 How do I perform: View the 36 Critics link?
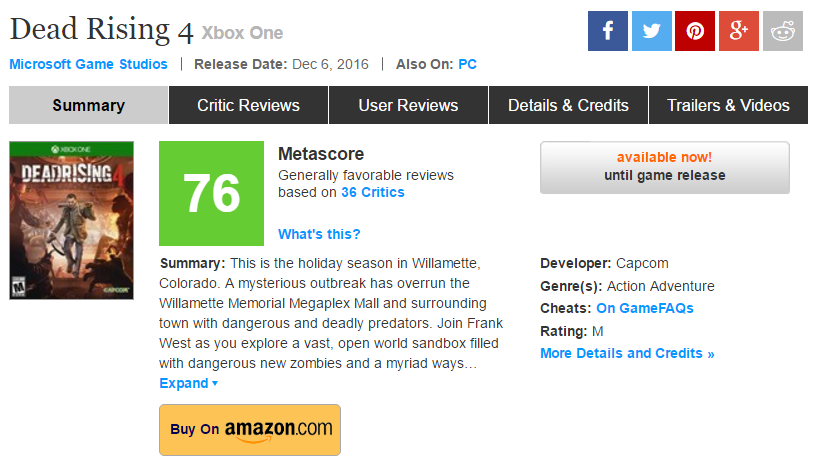point(373,192)
